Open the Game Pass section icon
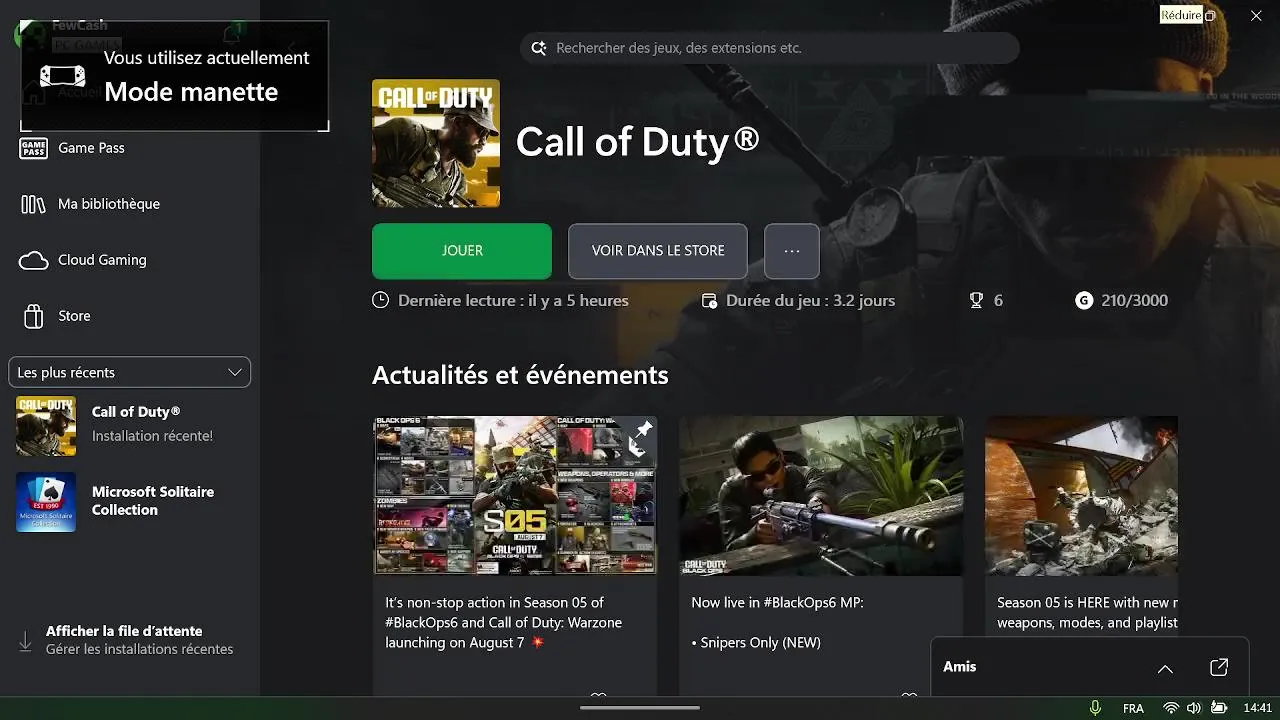The width and height of the screenshot is (1280, 720). (x=33, y=148)
